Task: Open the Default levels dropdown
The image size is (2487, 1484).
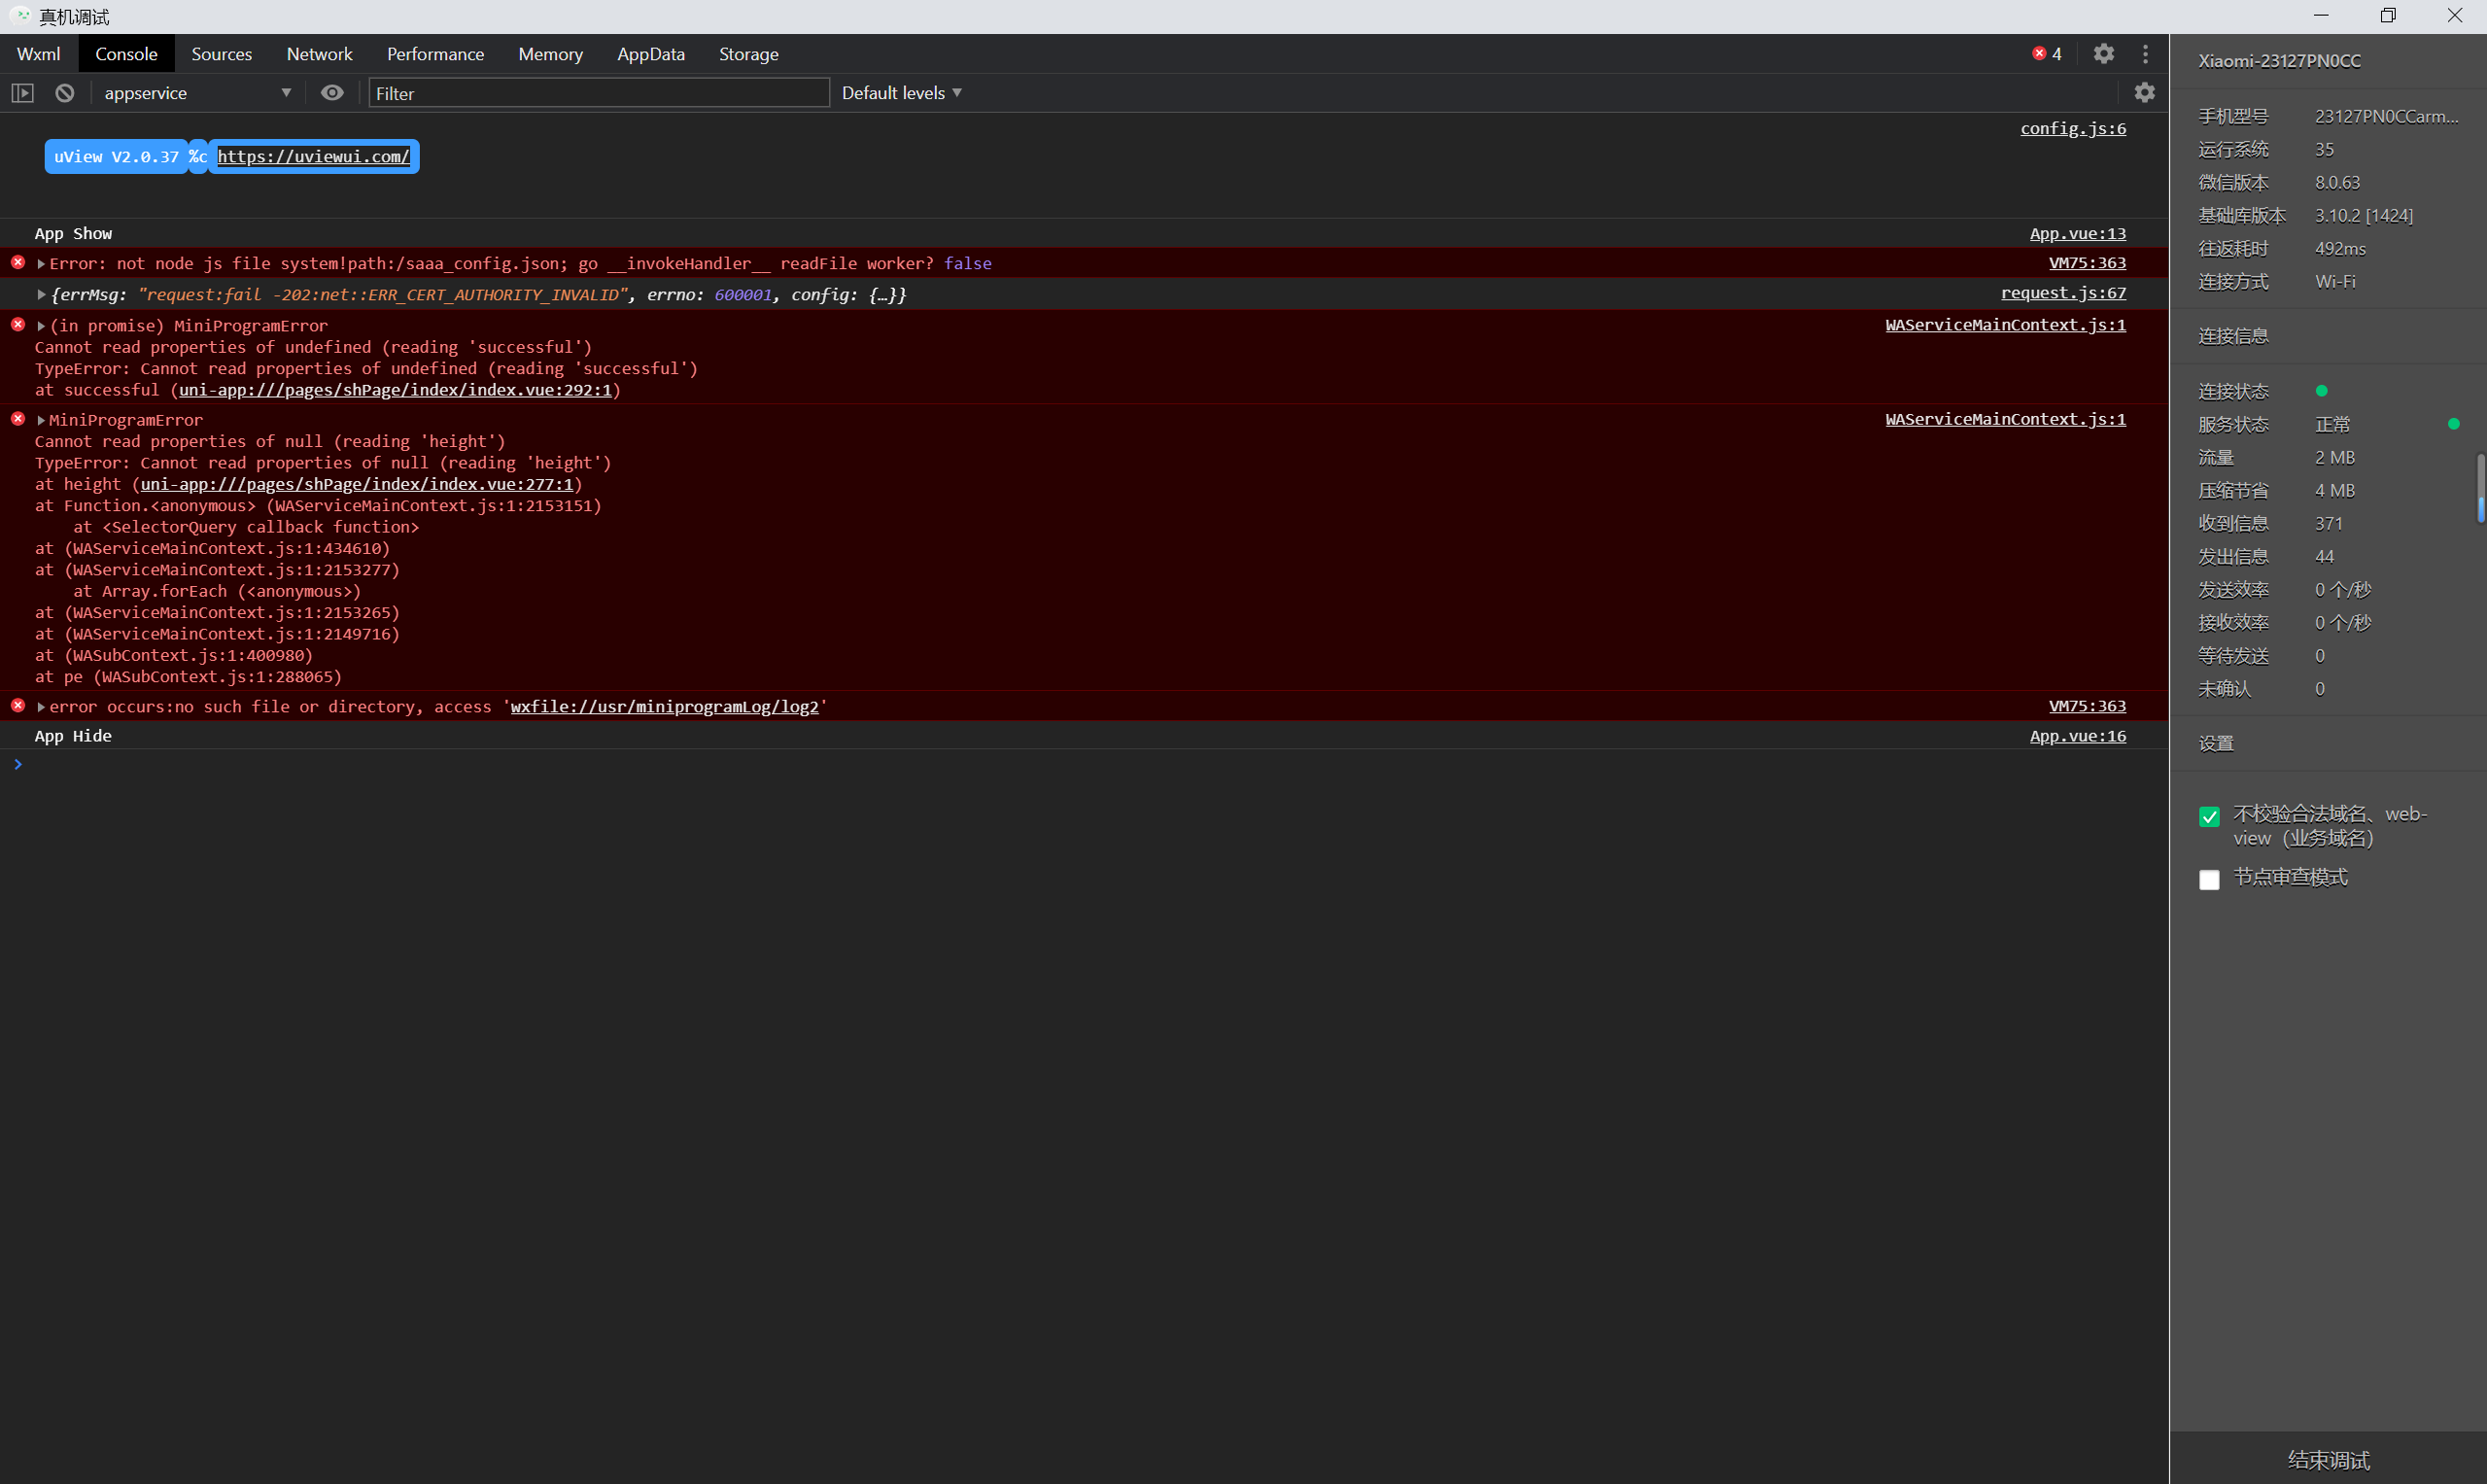Action: click(901, 93)
